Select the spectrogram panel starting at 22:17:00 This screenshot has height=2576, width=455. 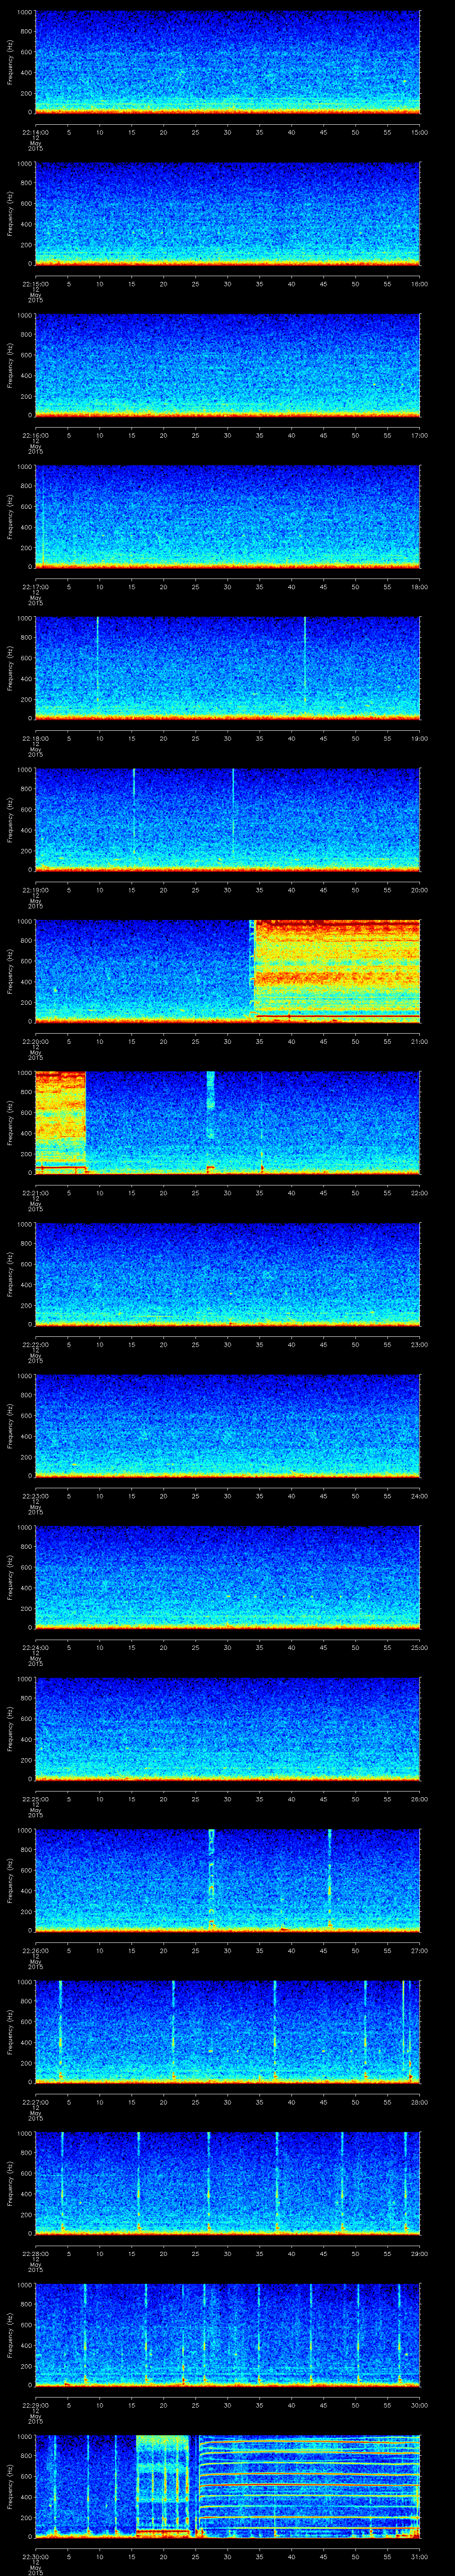coord(227,517)
